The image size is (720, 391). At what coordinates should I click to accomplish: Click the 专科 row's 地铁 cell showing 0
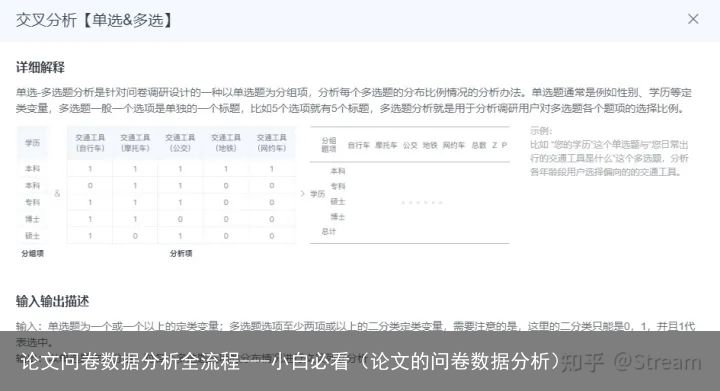click(x=226, y=202)
